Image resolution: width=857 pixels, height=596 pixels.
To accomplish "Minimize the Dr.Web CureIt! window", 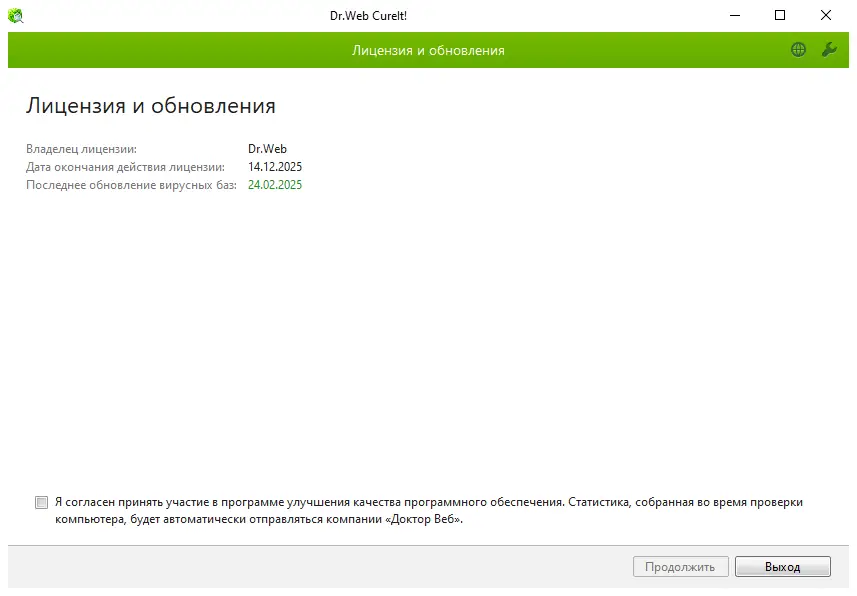I will click(x=735, y=15).
